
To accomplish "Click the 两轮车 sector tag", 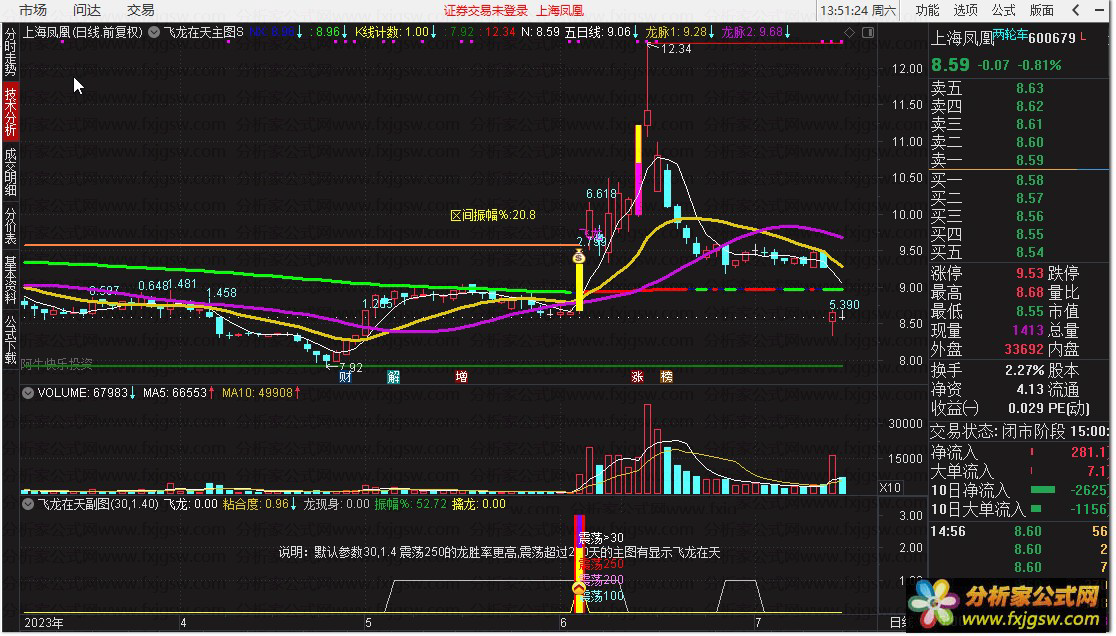I will point(1010,35).
